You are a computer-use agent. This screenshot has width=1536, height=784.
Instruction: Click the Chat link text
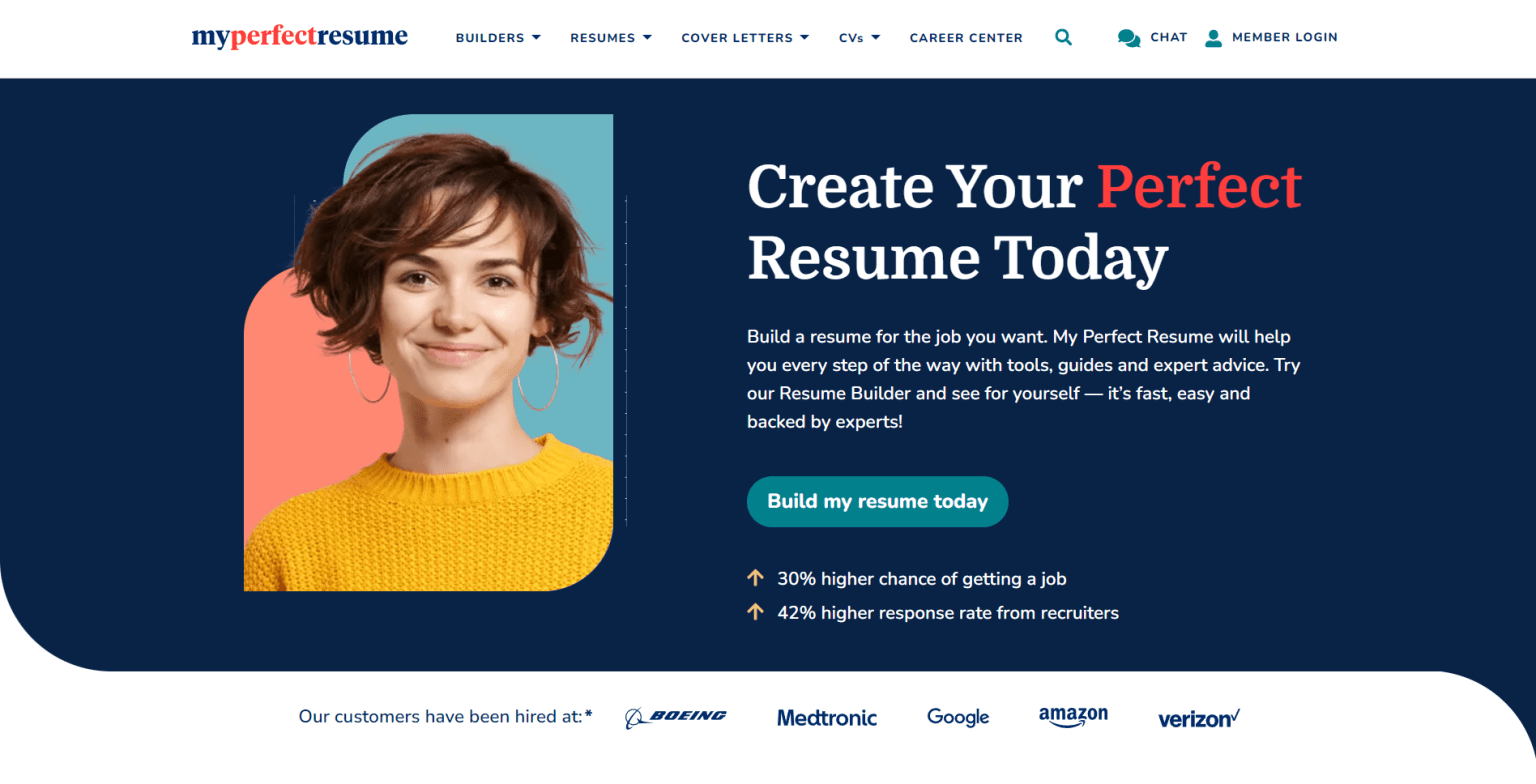click(1169, 37)
